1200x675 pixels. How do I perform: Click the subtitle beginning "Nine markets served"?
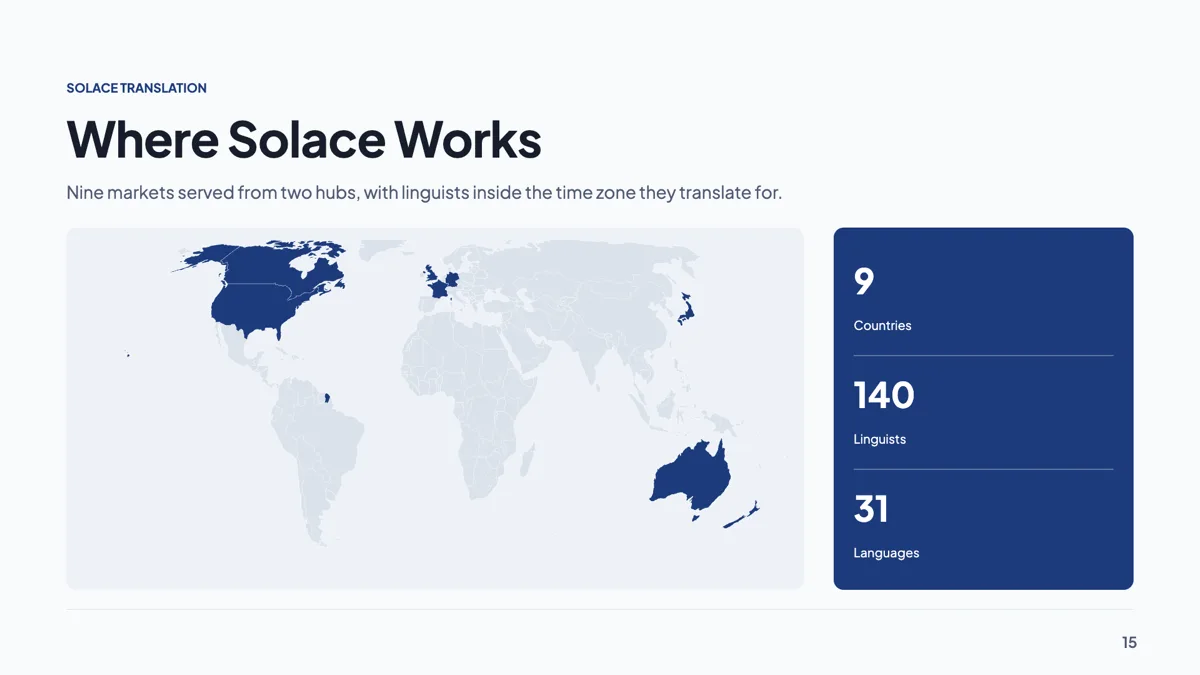pos(424,192)
